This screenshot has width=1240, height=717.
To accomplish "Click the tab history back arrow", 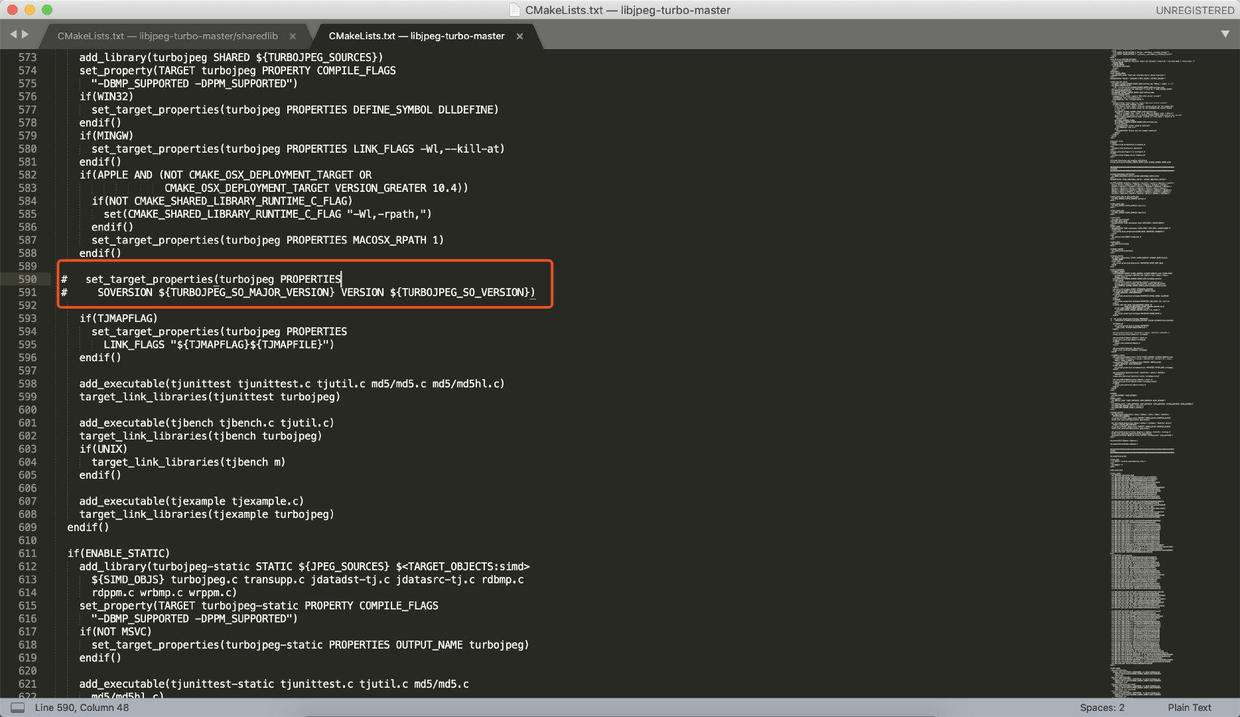I will click(13, 35).
